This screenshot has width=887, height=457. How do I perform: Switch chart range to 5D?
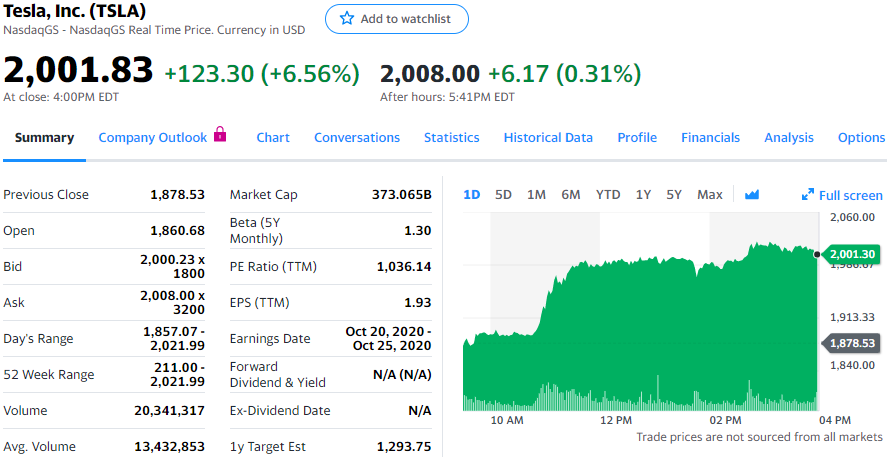[503, 195]
